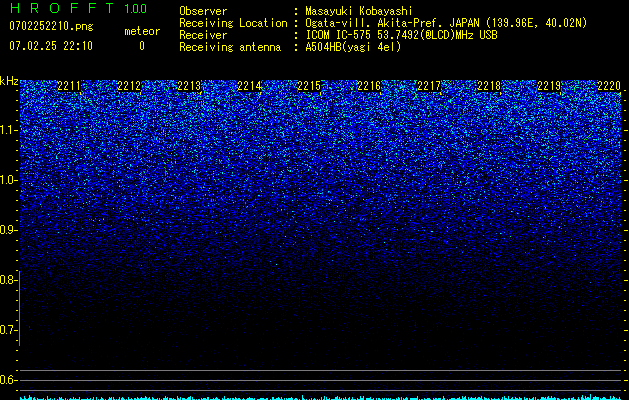Click the 0.9 kHz axis label
The image size is (629, 400).
[8, 230]
